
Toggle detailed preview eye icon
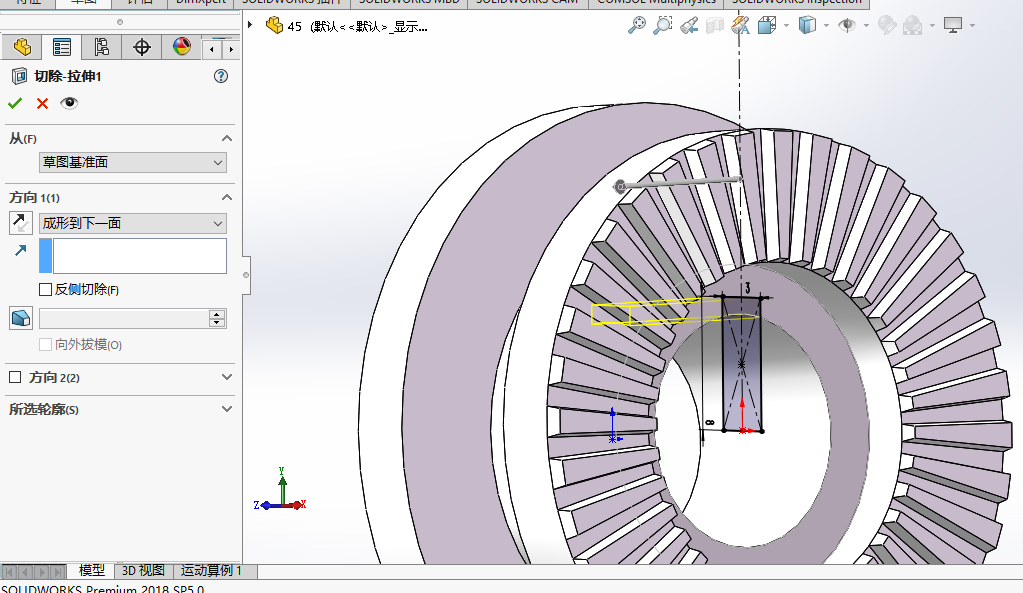(69, 103)
